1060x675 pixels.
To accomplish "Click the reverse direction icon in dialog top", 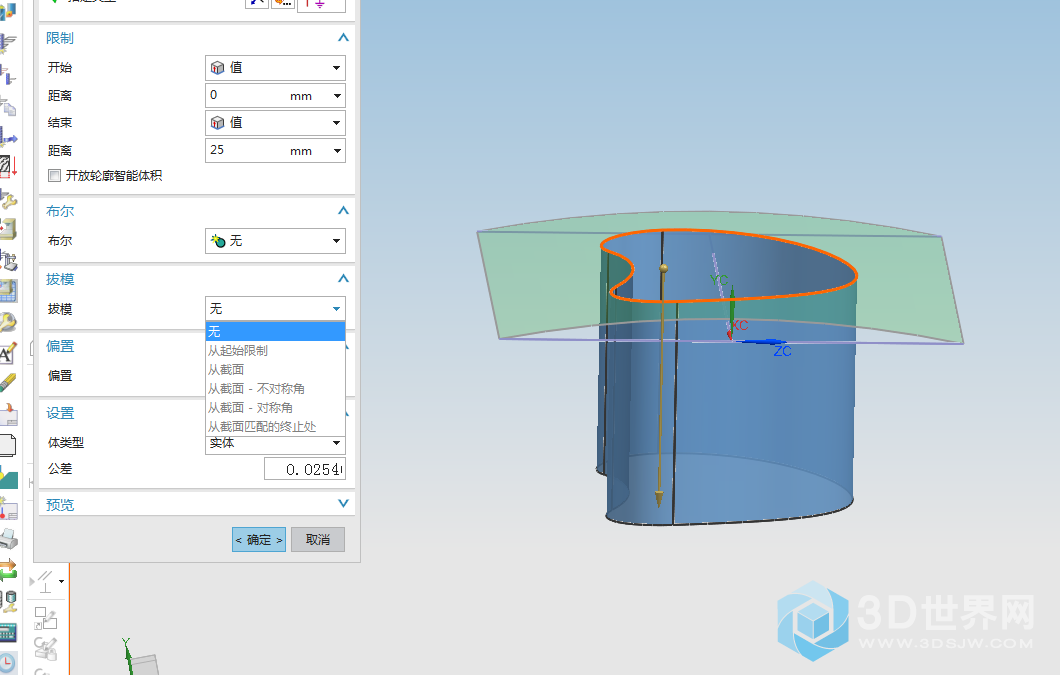I will click(x=257, y=3).
